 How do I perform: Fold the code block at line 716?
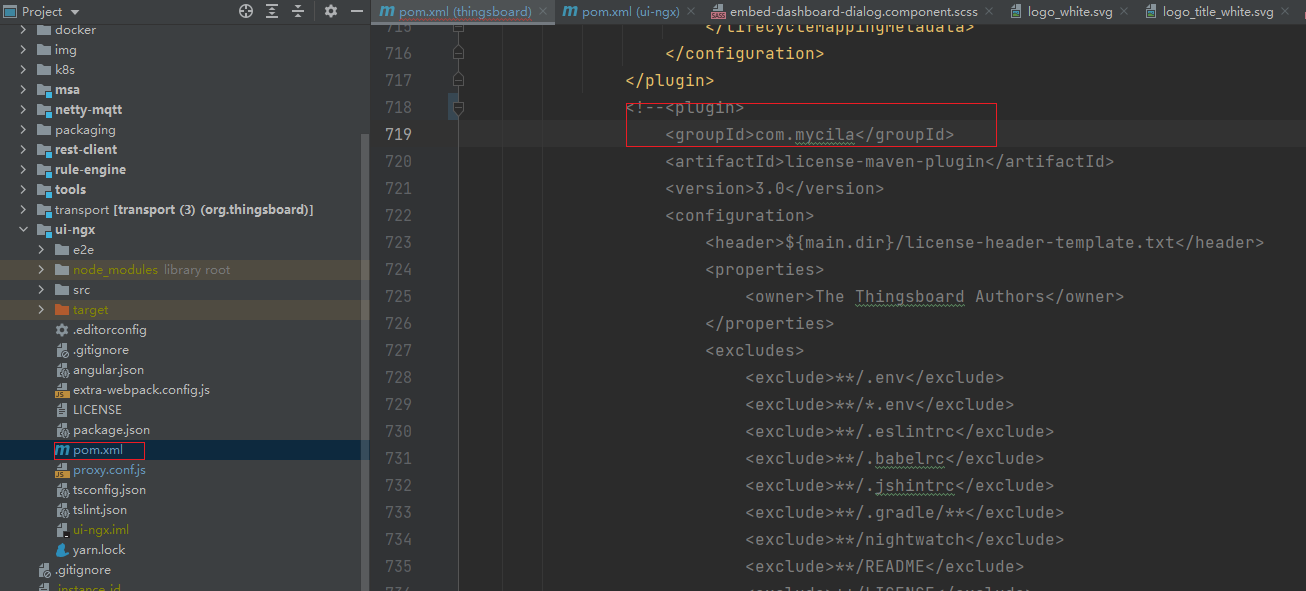pyautogui.click(x=458, y=53)
